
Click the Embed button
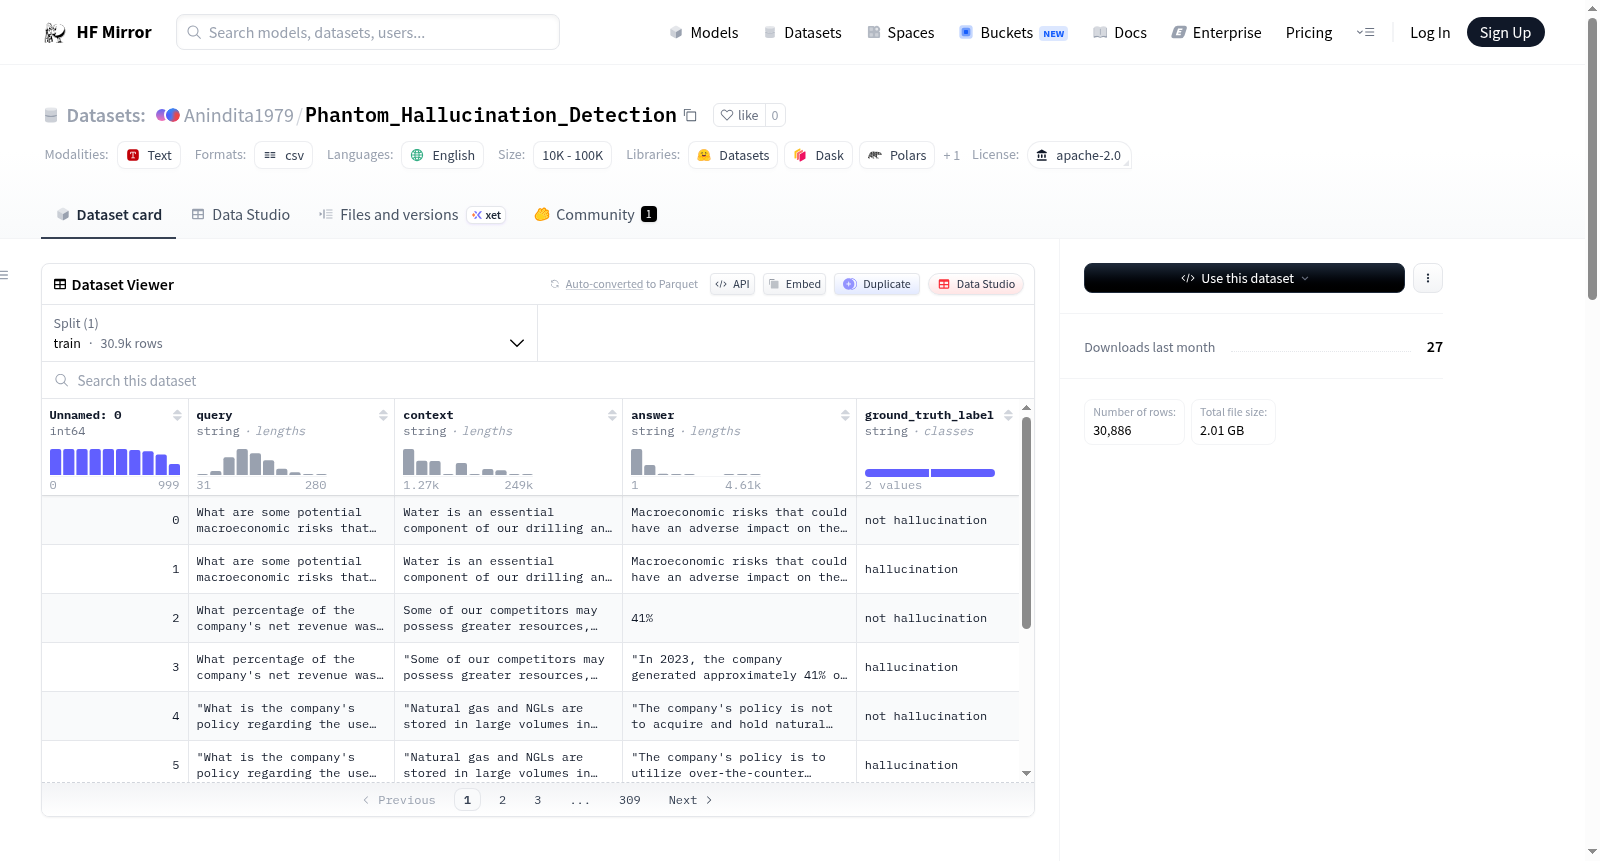(x=794, y=284)
